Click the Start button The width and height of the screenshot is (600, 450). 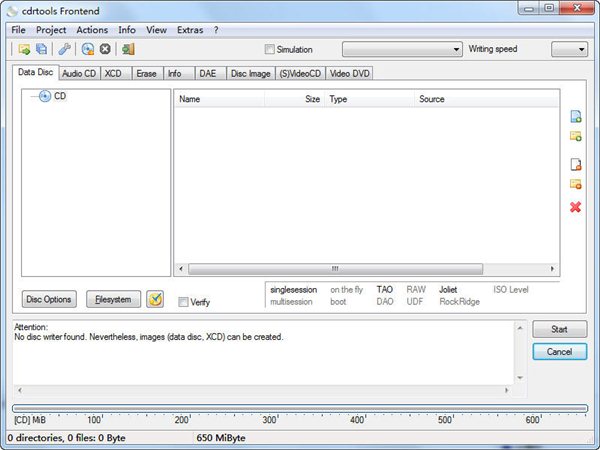click(559, 329)
